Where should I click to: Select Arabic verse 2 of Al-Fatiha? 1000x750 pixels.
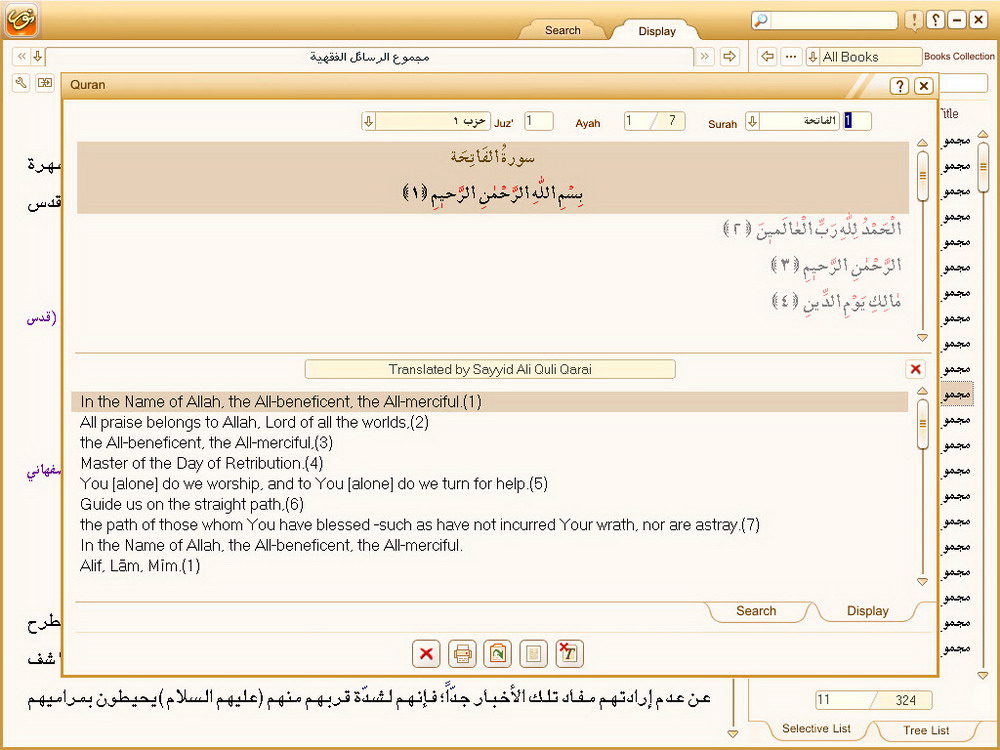812,229
